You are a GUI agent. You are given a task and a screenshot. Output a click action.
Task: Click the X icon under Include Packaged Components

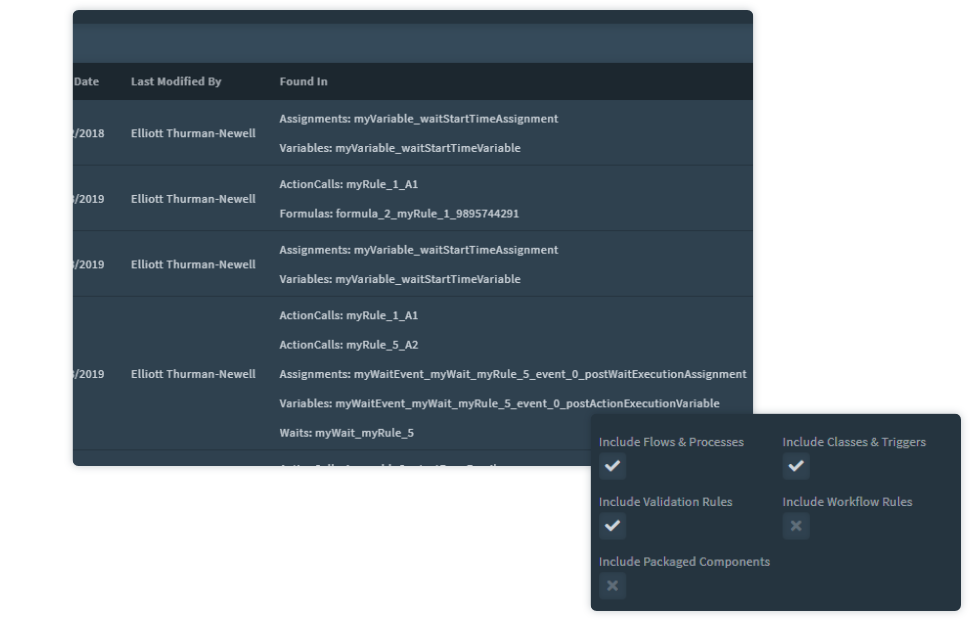pyautogui.click(x=612, y=586)
